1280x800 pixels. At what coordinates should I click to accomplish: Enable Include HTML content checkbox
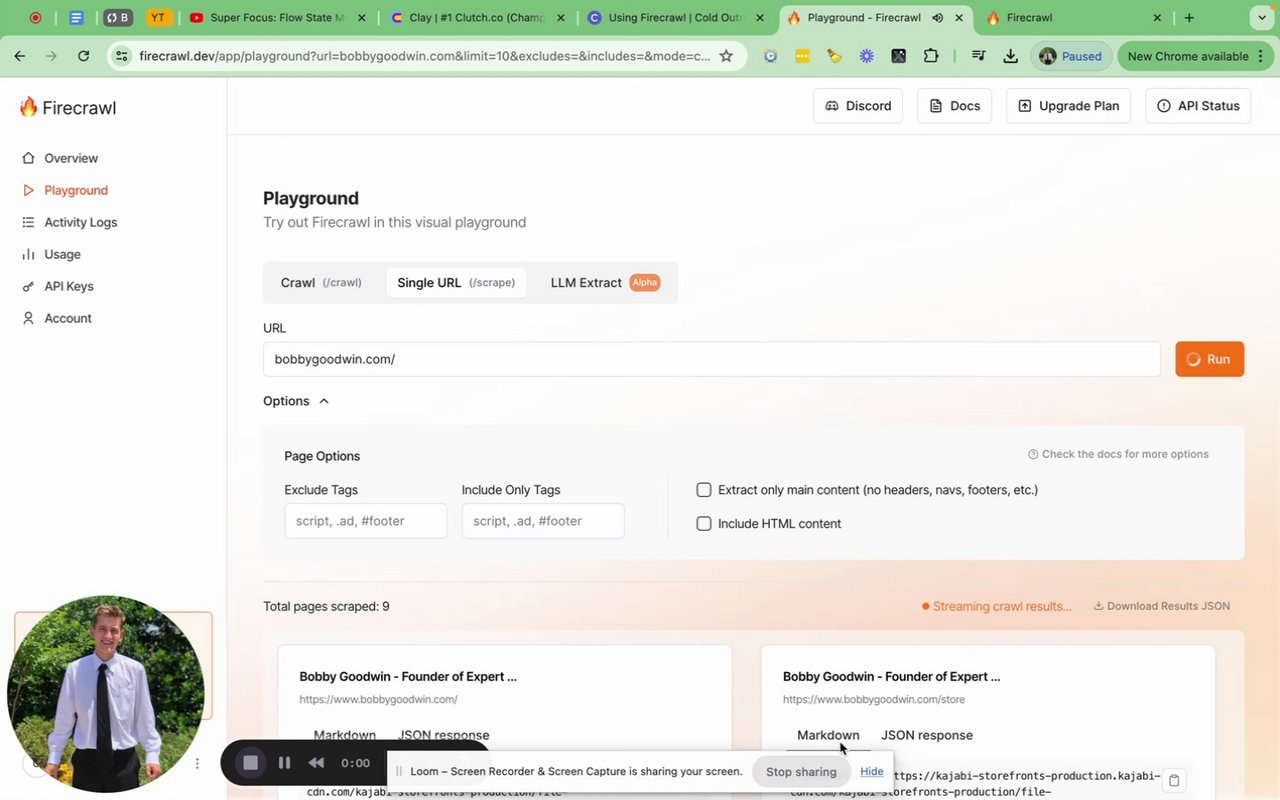(704, 524)
